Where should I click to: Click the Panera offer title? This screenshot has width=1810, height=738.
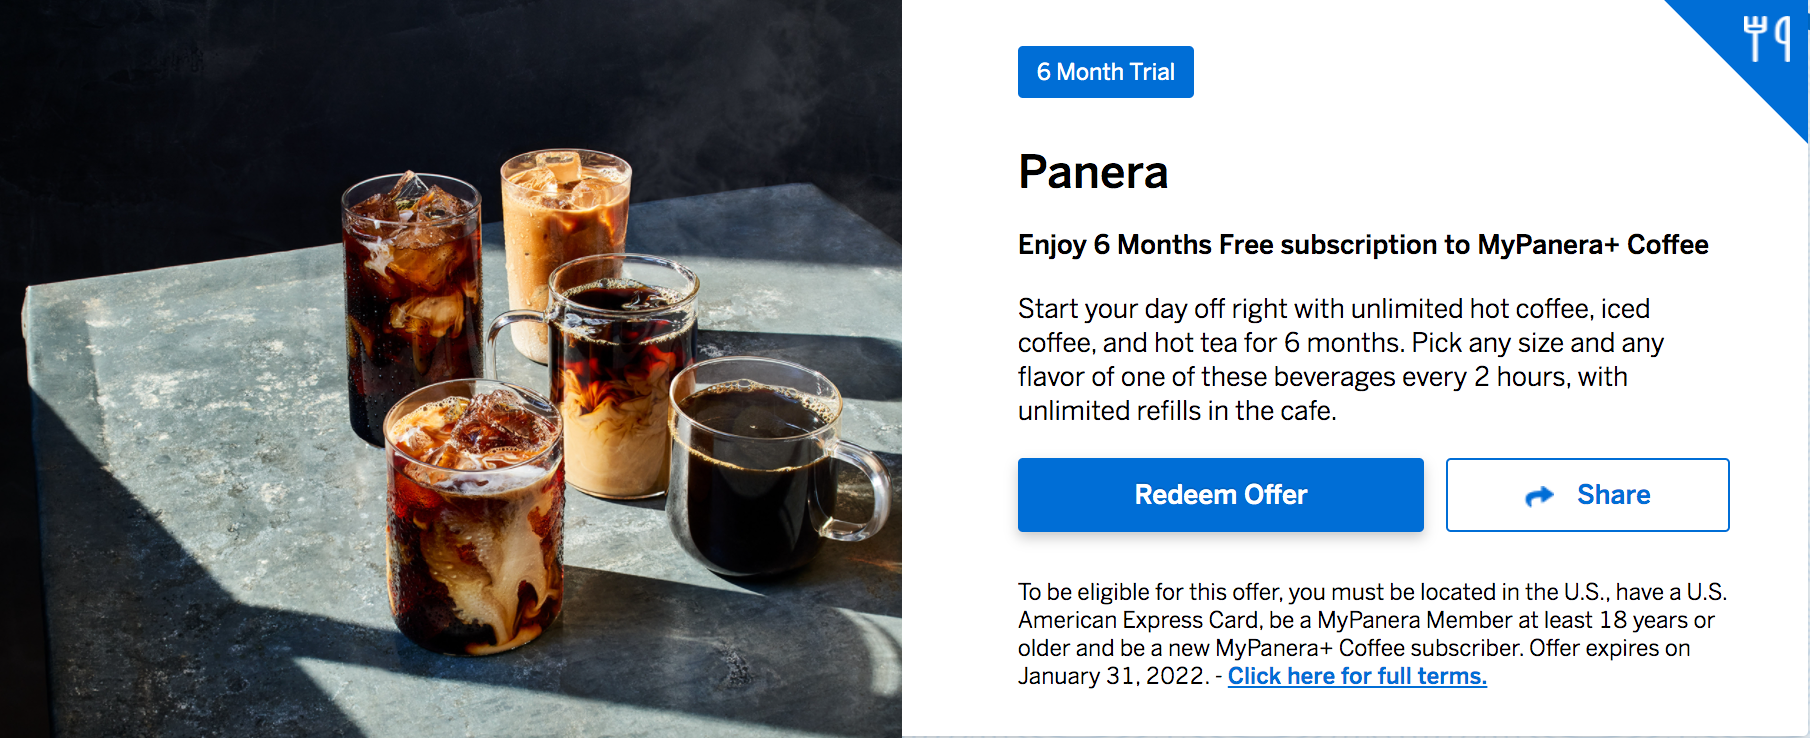pos(1093,172)
